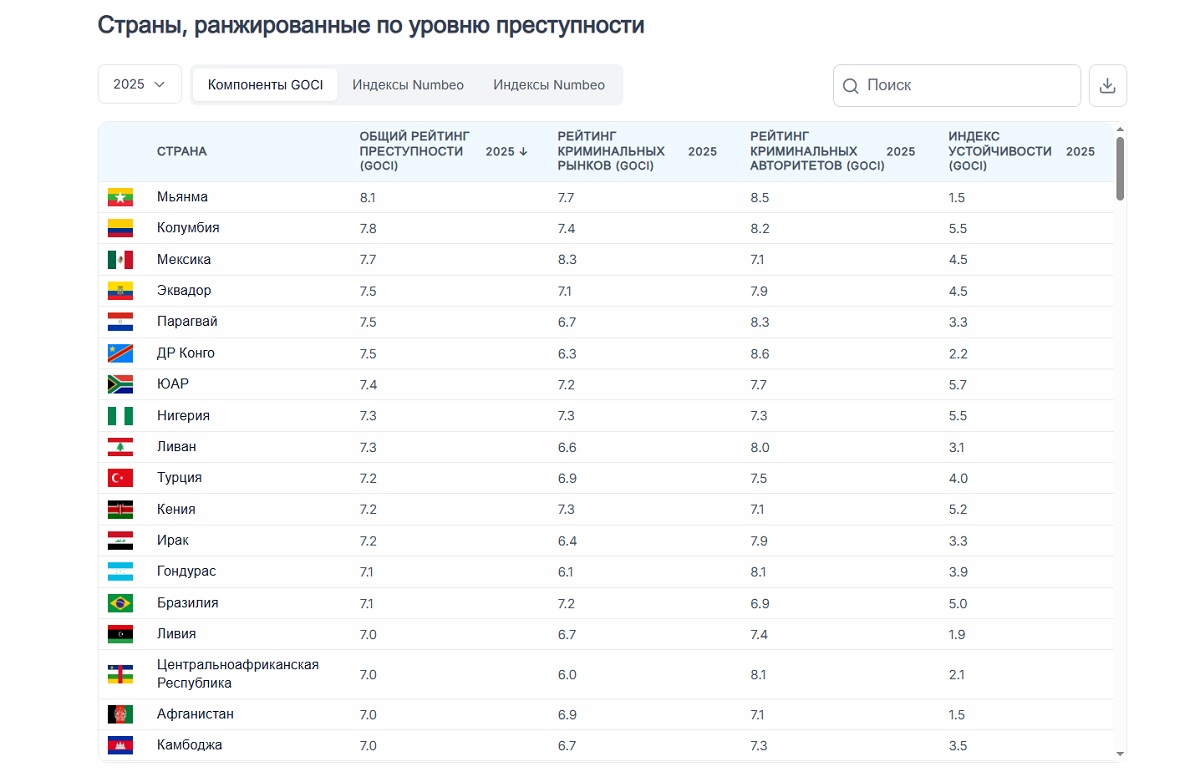The width and height of the screenshot is (1200, 777).
Task: Click country name Гондурас
Action: [x=186, y=572]
